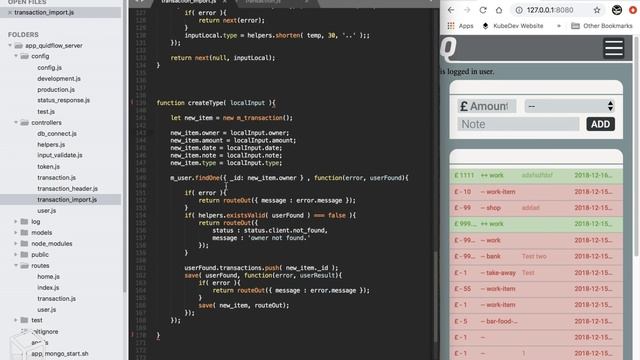This screenshot has width=640, height=360.
Task: Select the £-99 shop transaction row
Action: pyautogui.click(x=536, y=208)
